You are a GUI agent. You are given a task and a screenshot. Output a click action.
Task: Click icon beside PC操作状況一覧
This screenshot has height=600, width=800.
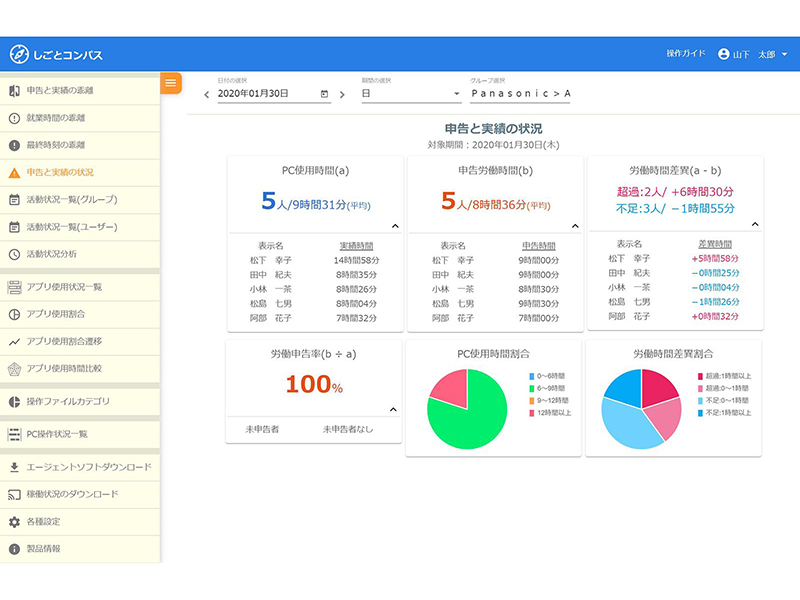click(14, 434)
